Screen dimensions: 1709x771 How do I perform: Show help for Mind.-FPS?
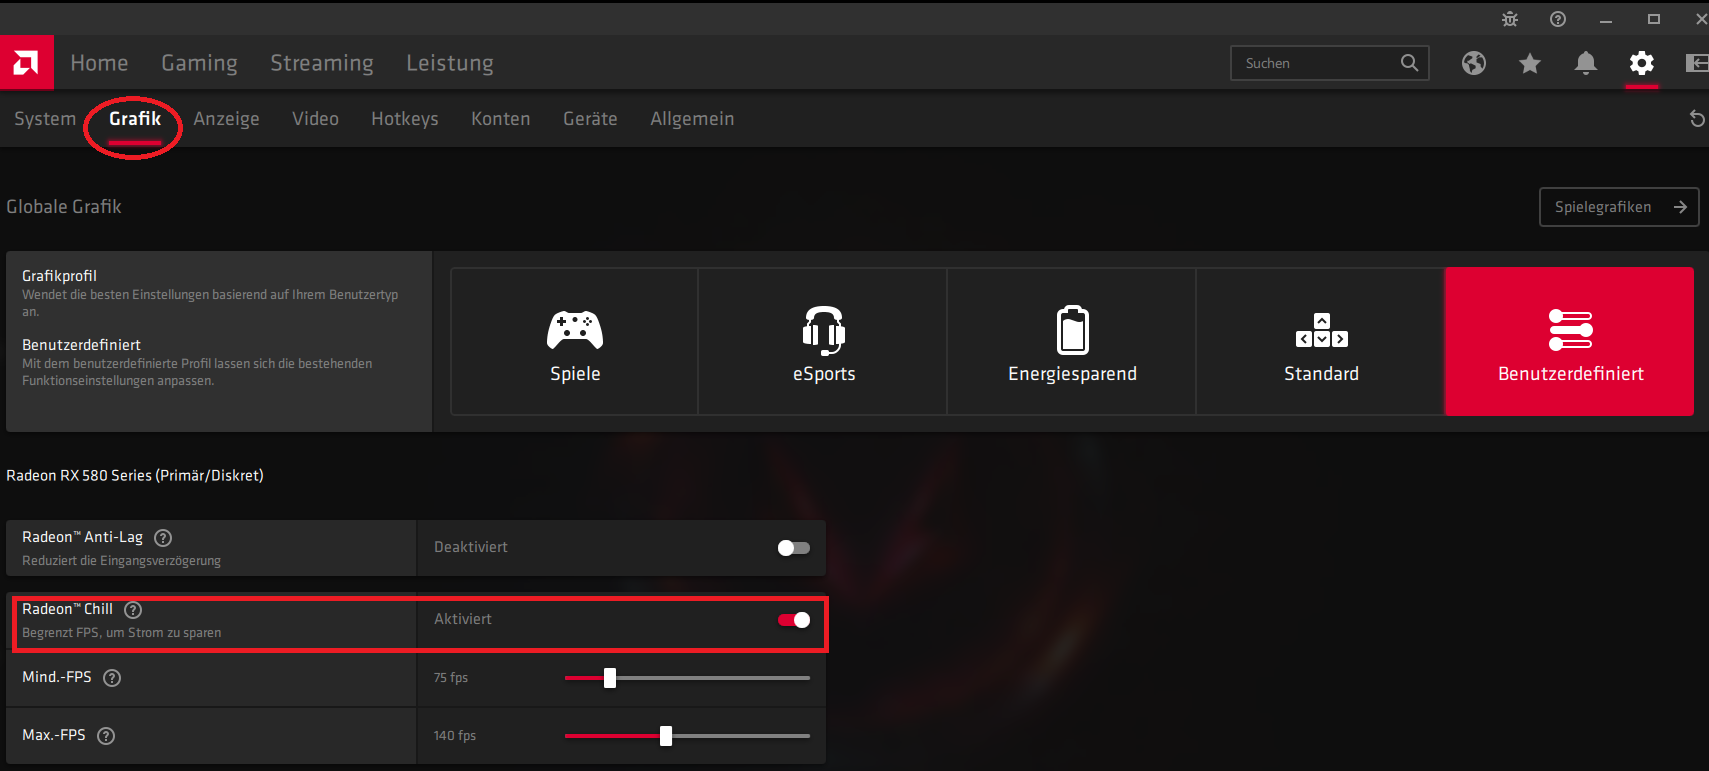click(112, 678)
